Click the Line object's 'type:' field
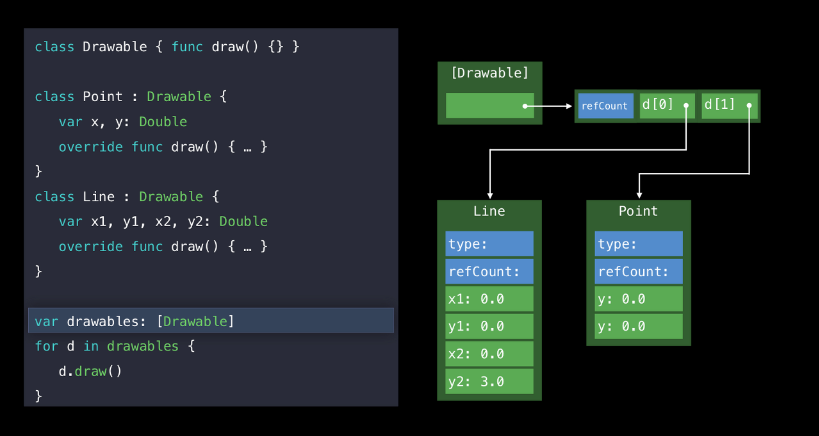Viewport: 819px width, 436px height. pyautogui.click(x=489, y=244)
